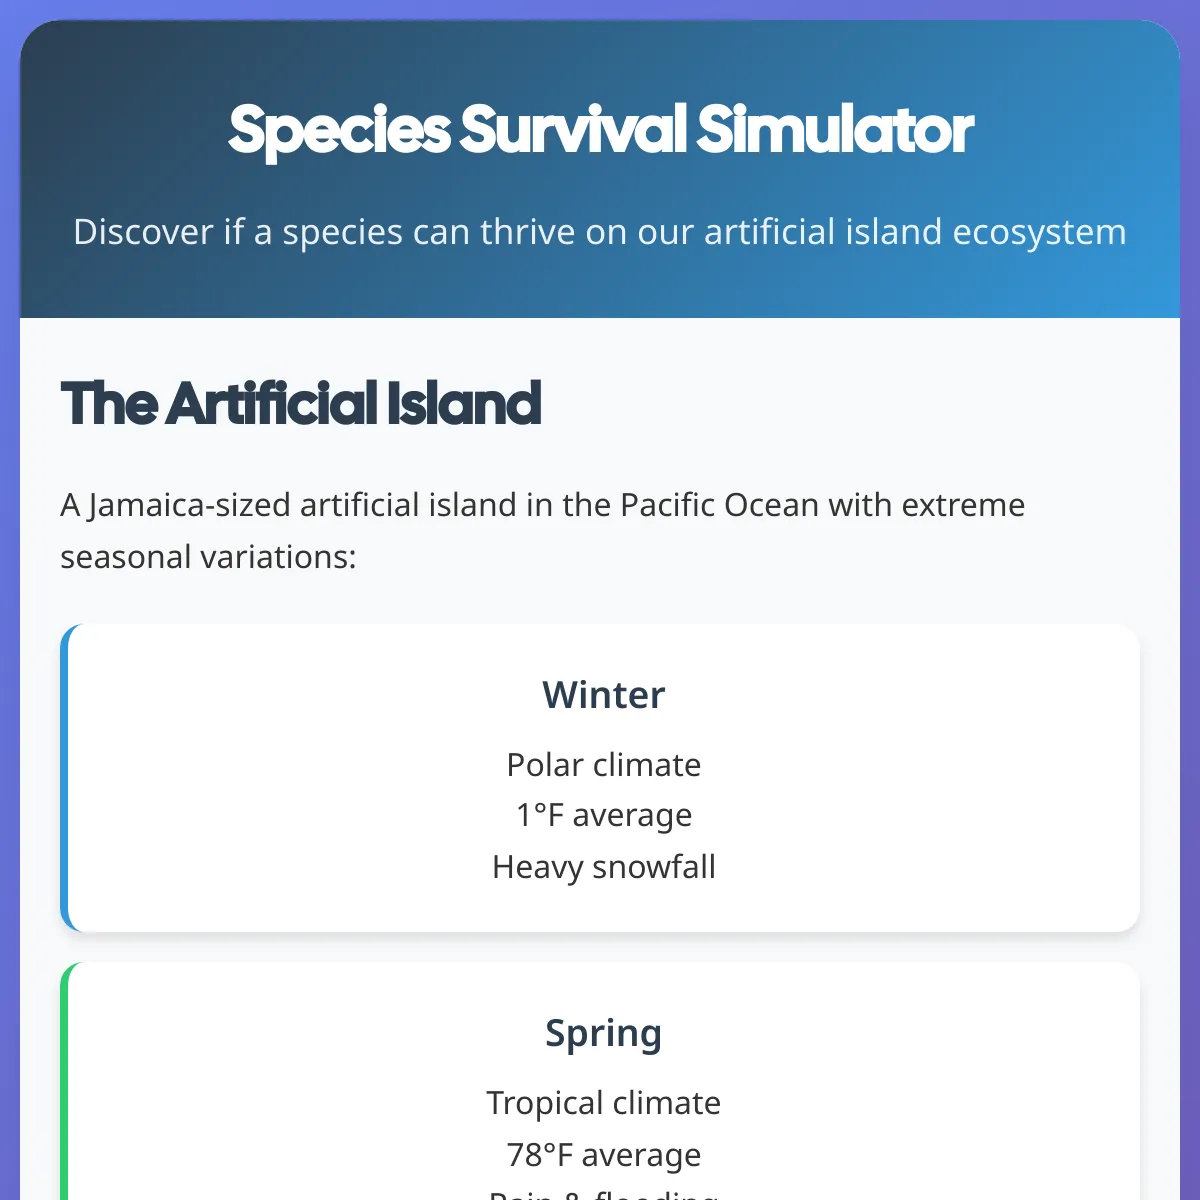This screenshot has width=1200, height=1200.
Task: Select the subtitle about artificial island ecosystem
Action: pos(600,232)
